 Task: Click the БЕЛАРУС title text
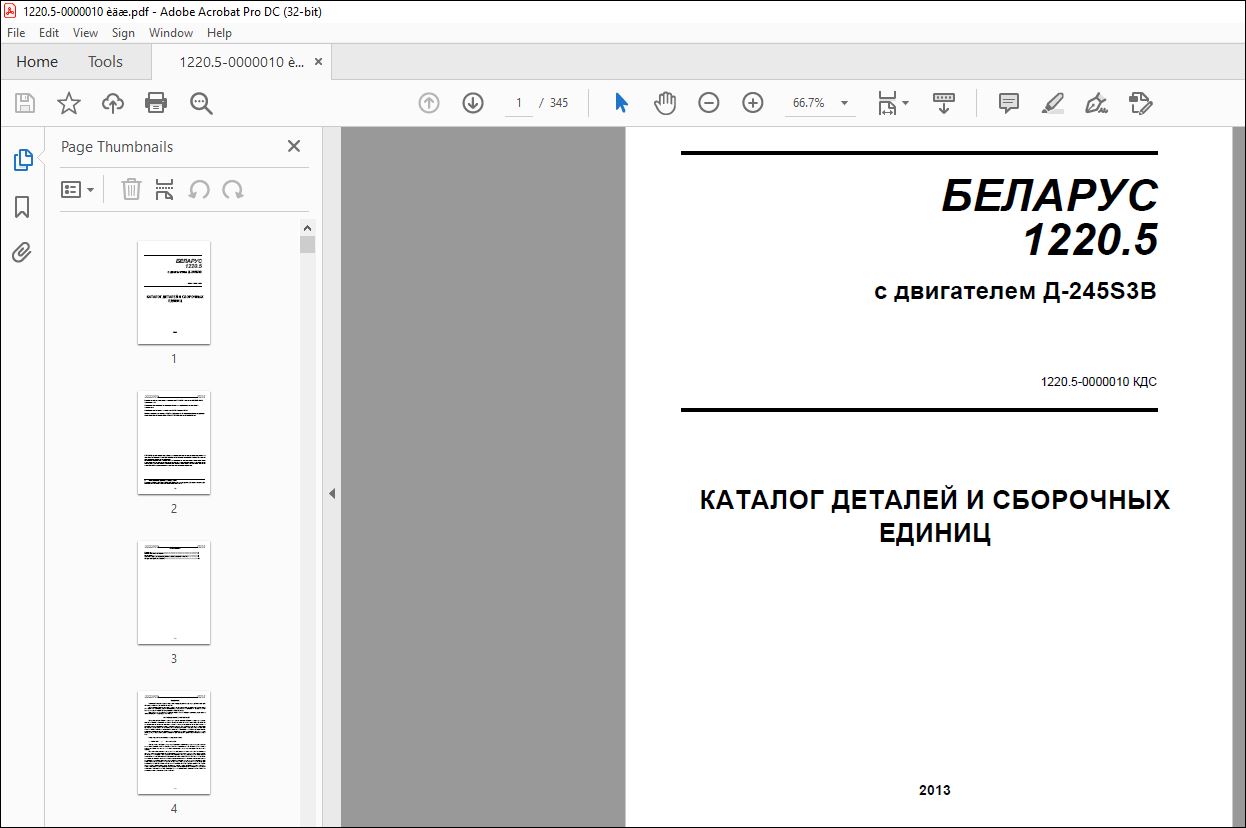(1050, 196)
